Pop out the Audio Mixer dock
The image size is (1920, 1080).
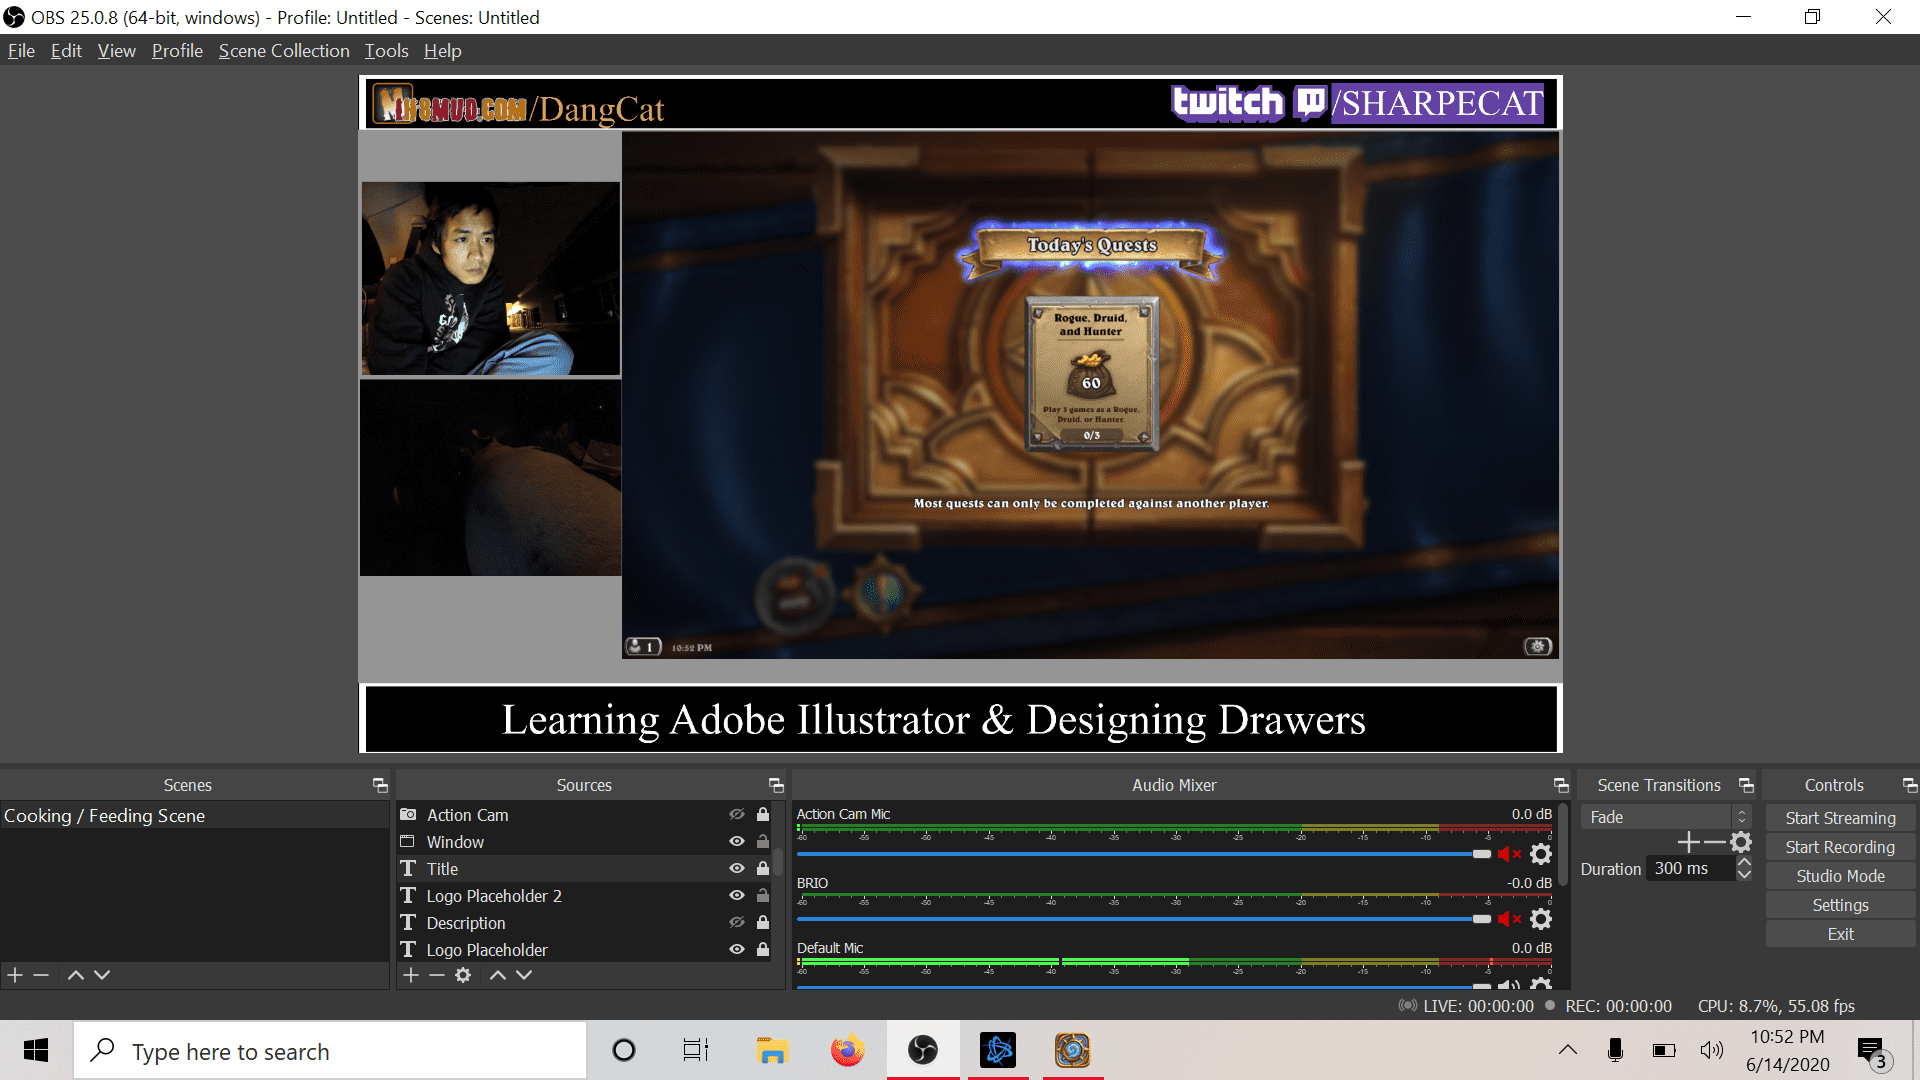[1561, 786]
